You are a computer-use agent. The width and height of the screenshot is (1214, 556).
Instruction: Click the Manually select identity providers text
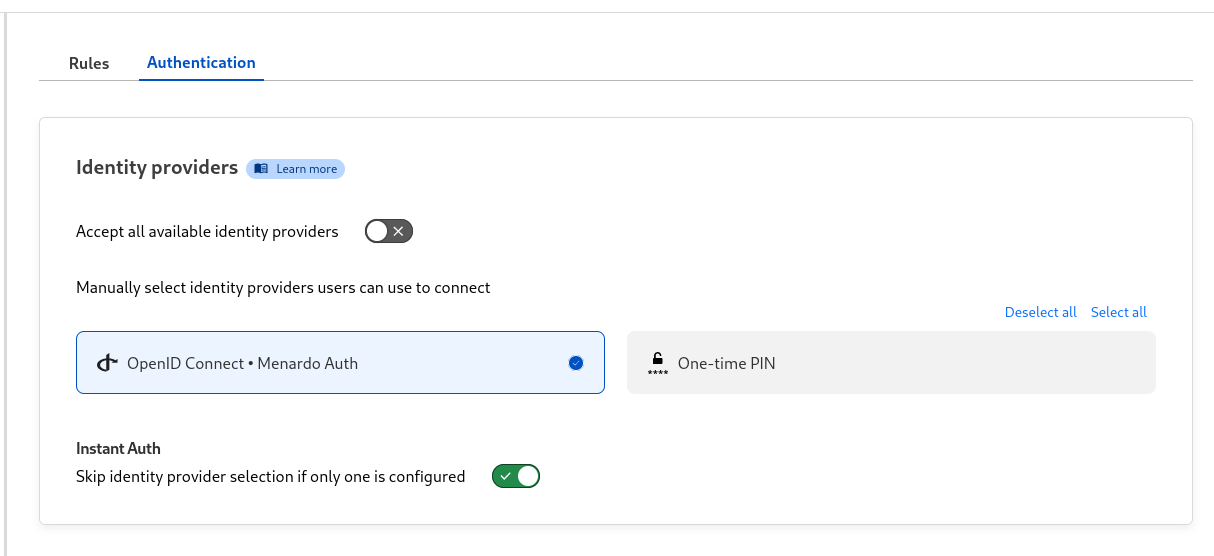click(x=283, y=287)
